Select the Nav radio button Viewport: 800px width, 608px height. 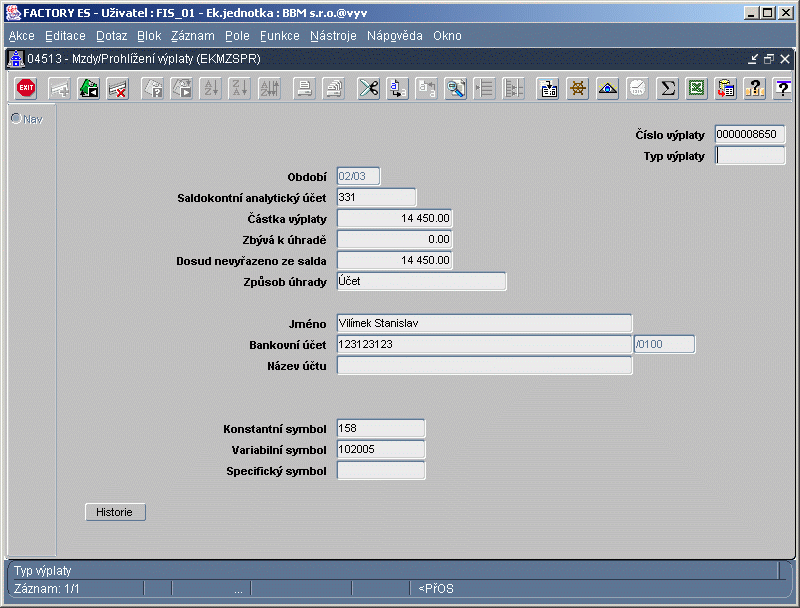[16, 118]
